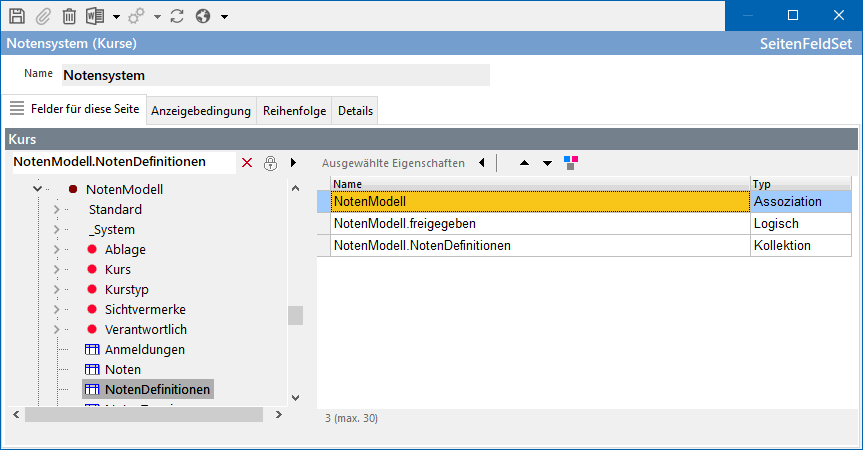The height and width of the screenshot is (450, 863).
Task: Select Anmeldungen in the tree
Action: 144,349
